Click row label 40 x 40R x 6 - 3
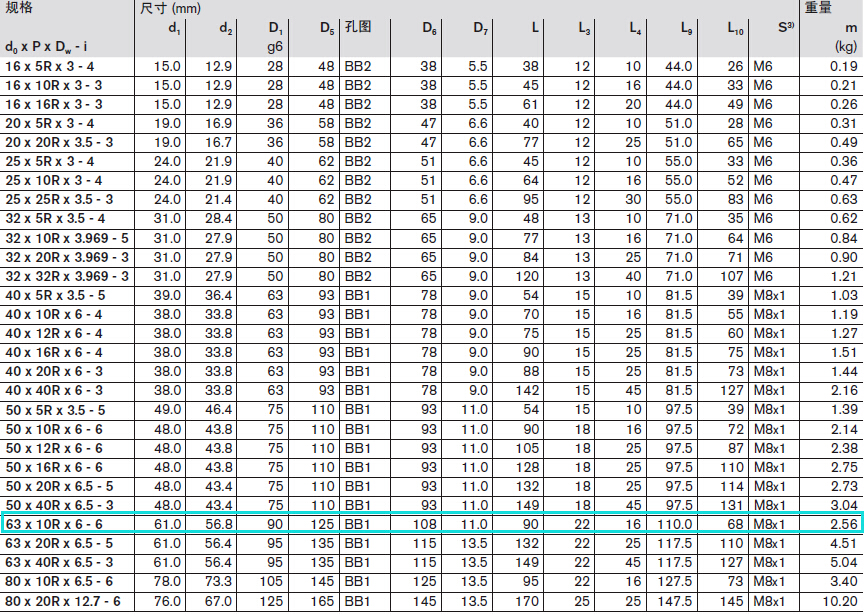Image resolution: width=866 pixels, height=616 pixels. [x=54, y=390]
